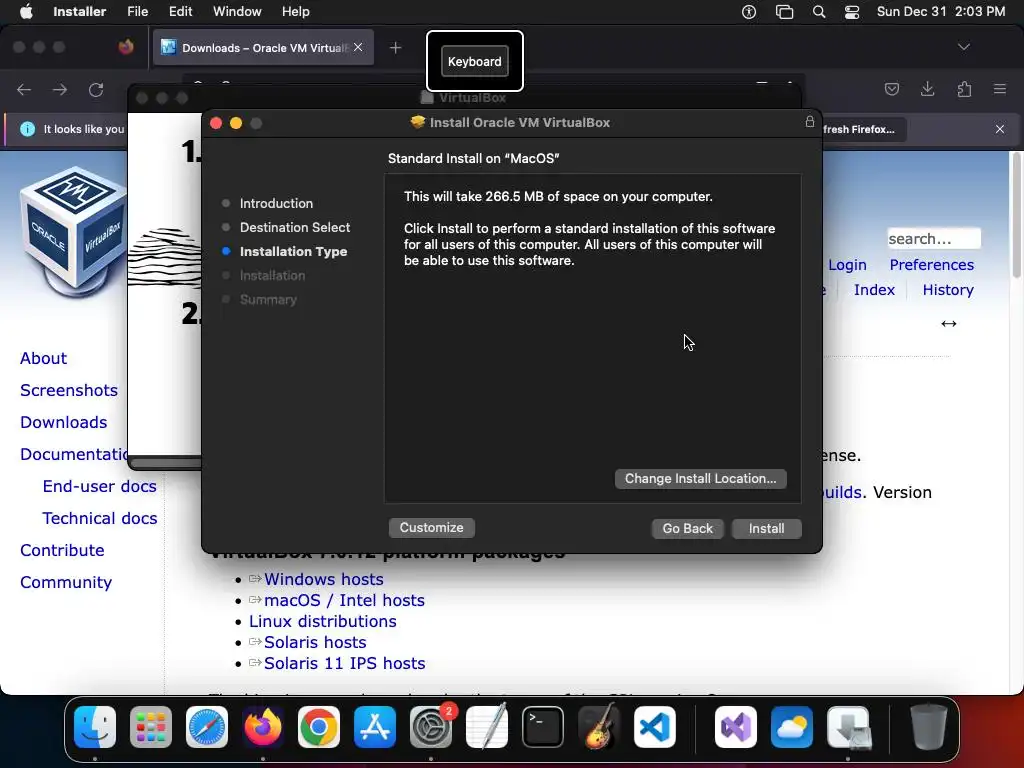
Task: Open the End-user docs link
Action: click(x=99, y=487)
